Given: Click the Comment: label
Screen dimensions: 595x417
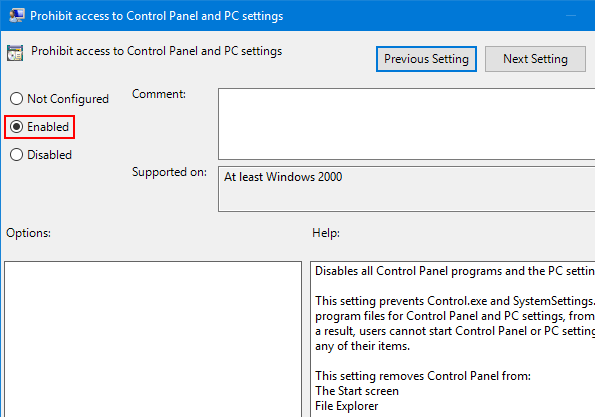Looking at the screenshot, I should coord(159,94).
